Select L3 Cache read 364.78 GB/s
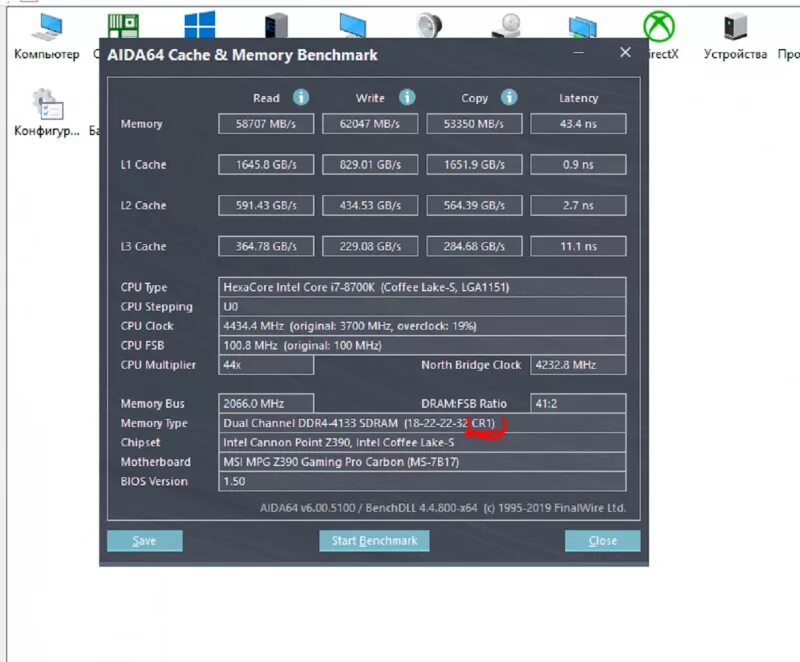This screenshot has height=662, width=800. click(x=266, y=246)
